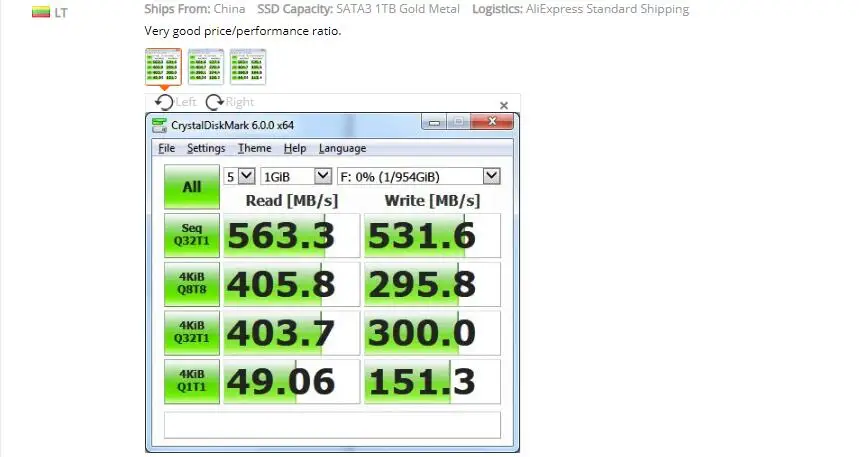The height and width of the screenshot is (457, 859).
Task: Click the Seq read result 563.3
Action: point(291,236)
